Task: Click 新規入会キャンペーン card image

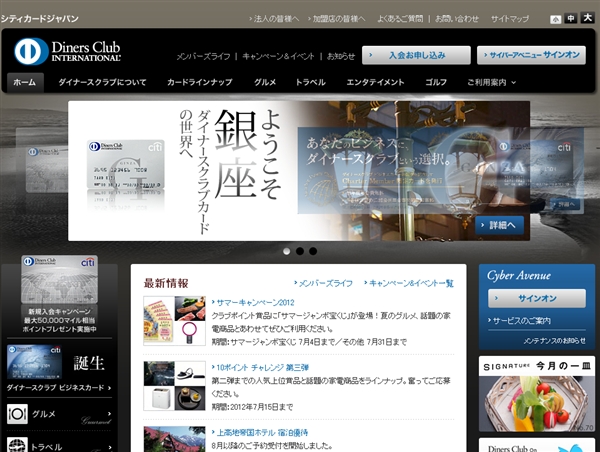Action: (59, 280)
